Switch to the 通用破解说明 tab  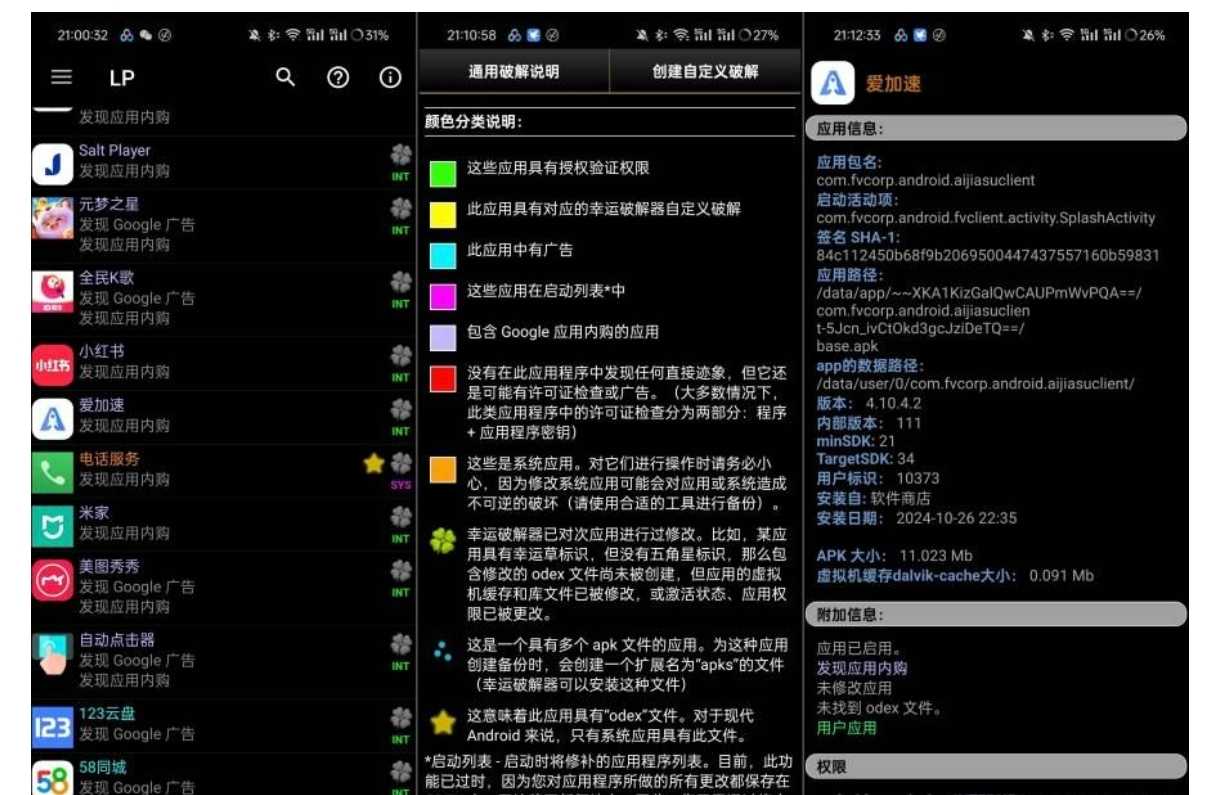point(514,72)
